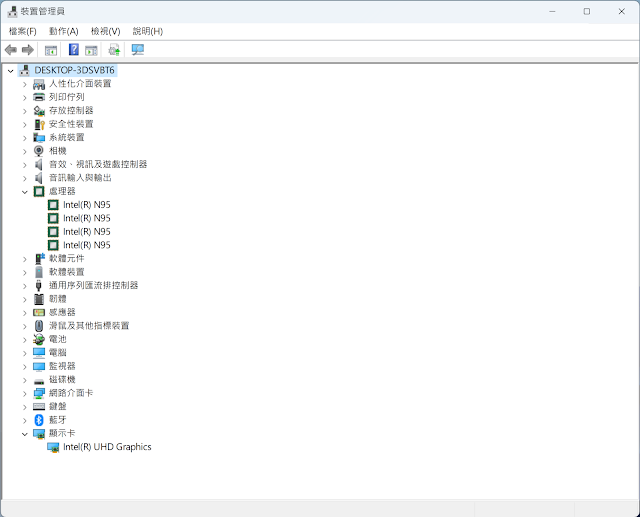
Task: Scan for hardware changes via monitor toolbar icon
Action: (x=138, y=50)
